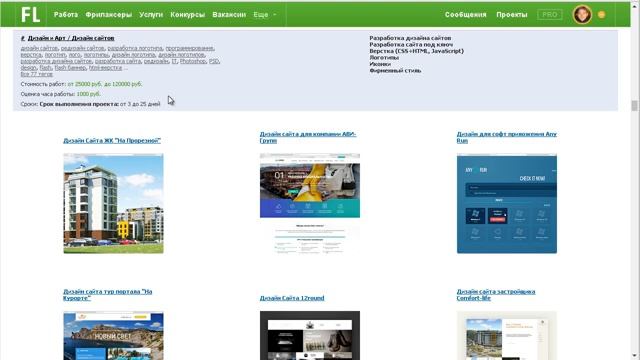Click the 'дизайн сайтов' tag
Viewport: 640px width, 360px height.
pos(39,48)
